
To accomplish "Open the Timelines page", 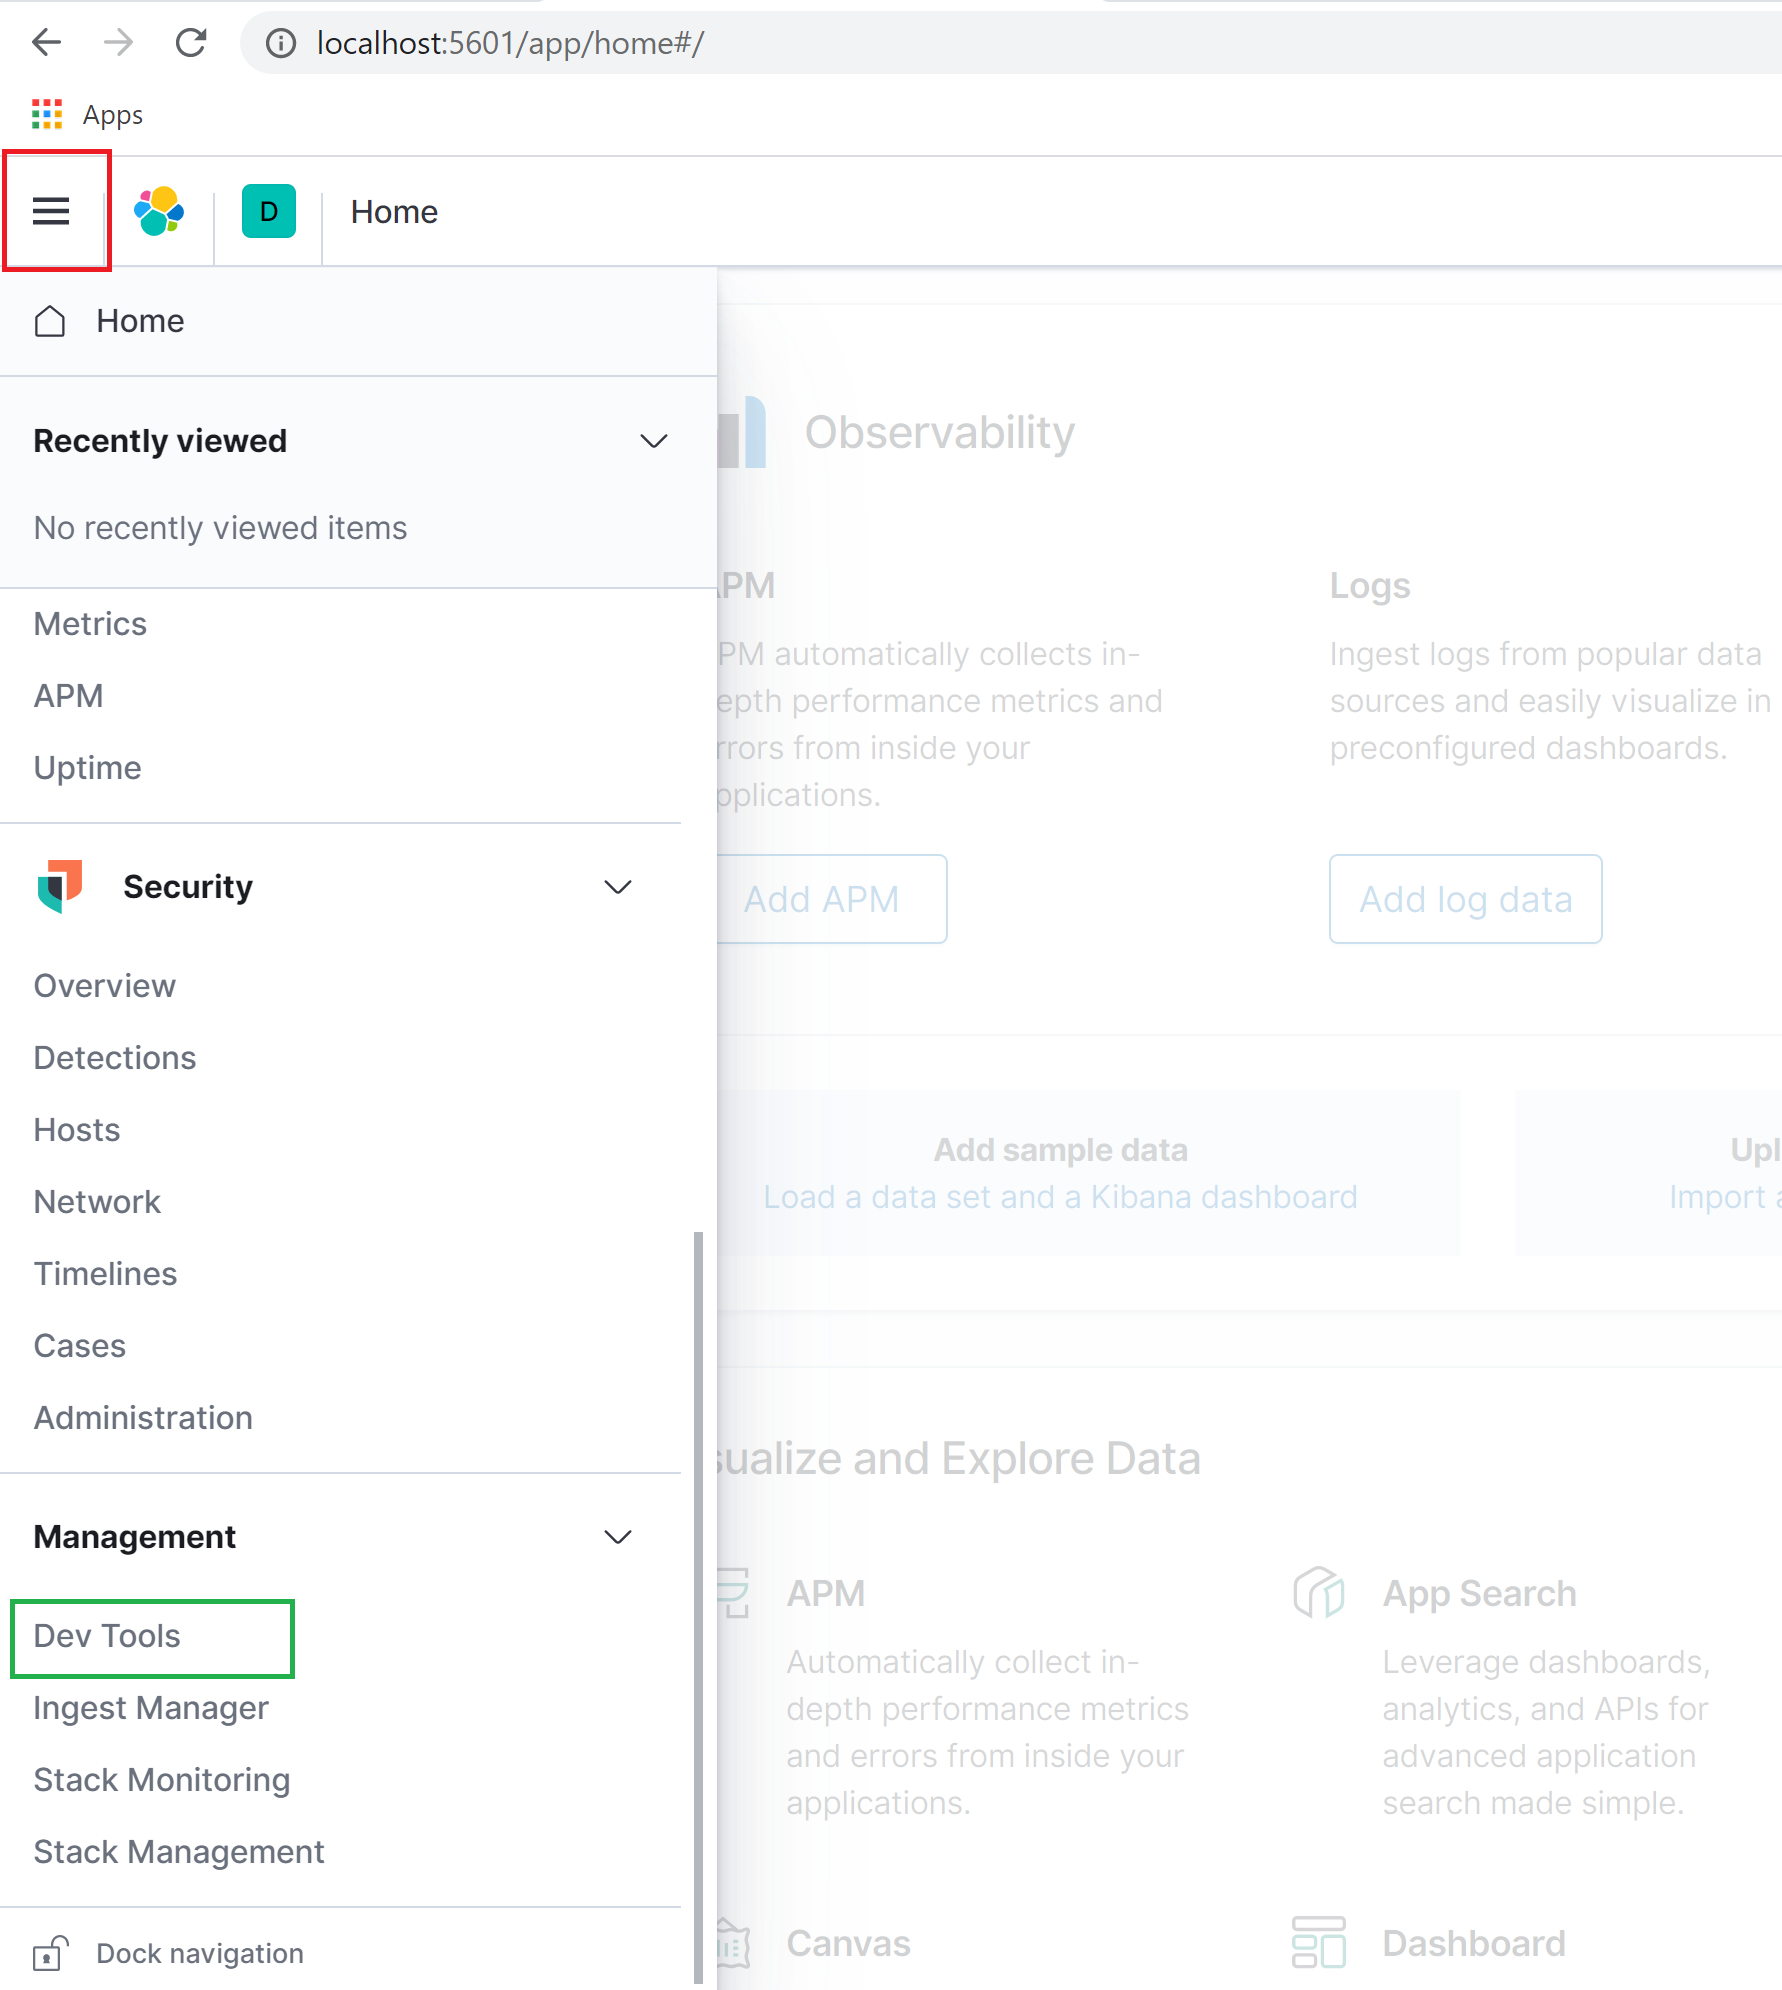I will [104, 1273].
